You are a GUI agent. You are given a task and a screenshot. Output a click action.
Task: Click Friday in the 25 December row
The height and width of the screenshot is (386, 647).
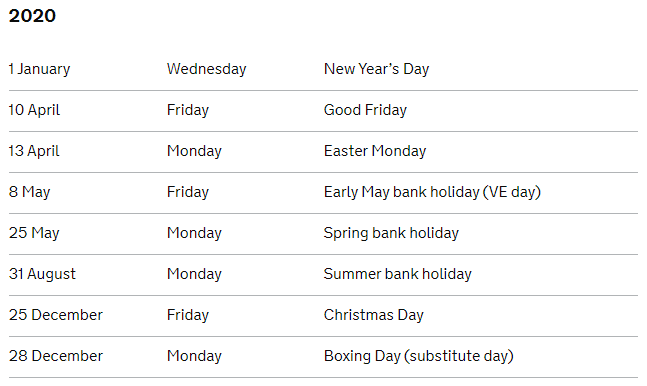(x=188, y=315)
